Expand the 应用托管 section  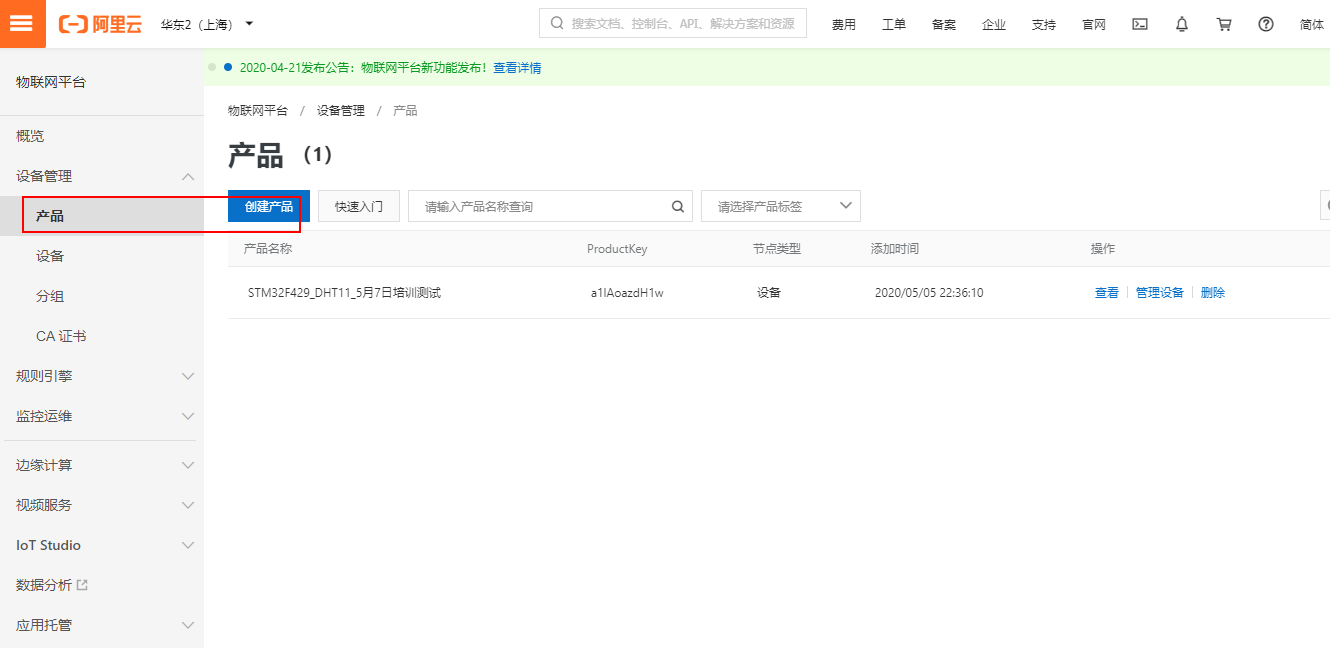[188, 625]
